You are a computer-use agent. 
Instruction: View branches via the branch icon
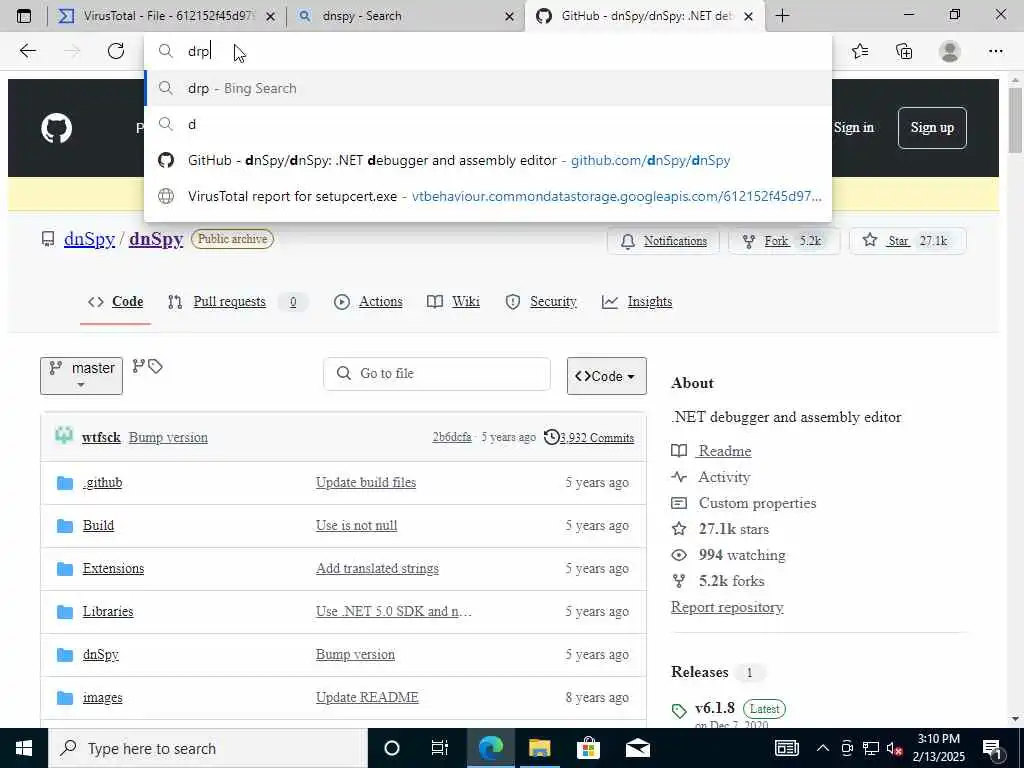138,366
